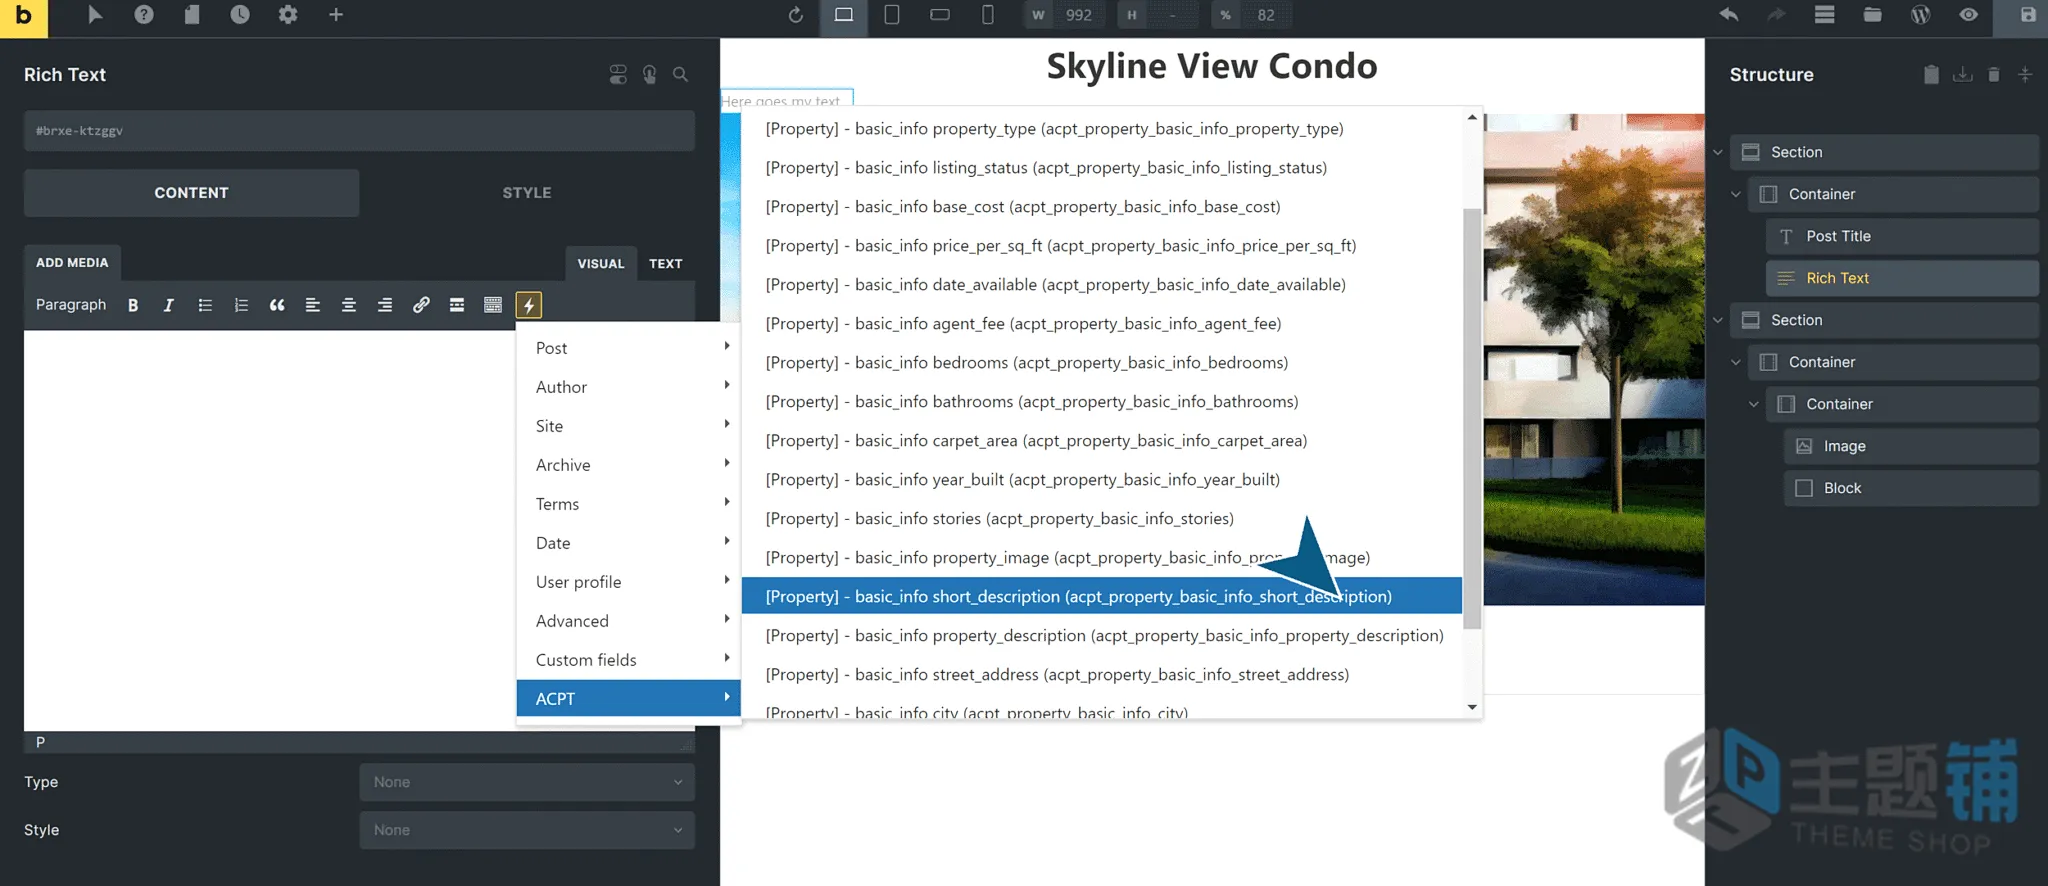Switch to mobile portrait breakpoint icon
Screen dimensions: 2048x886
988,15
